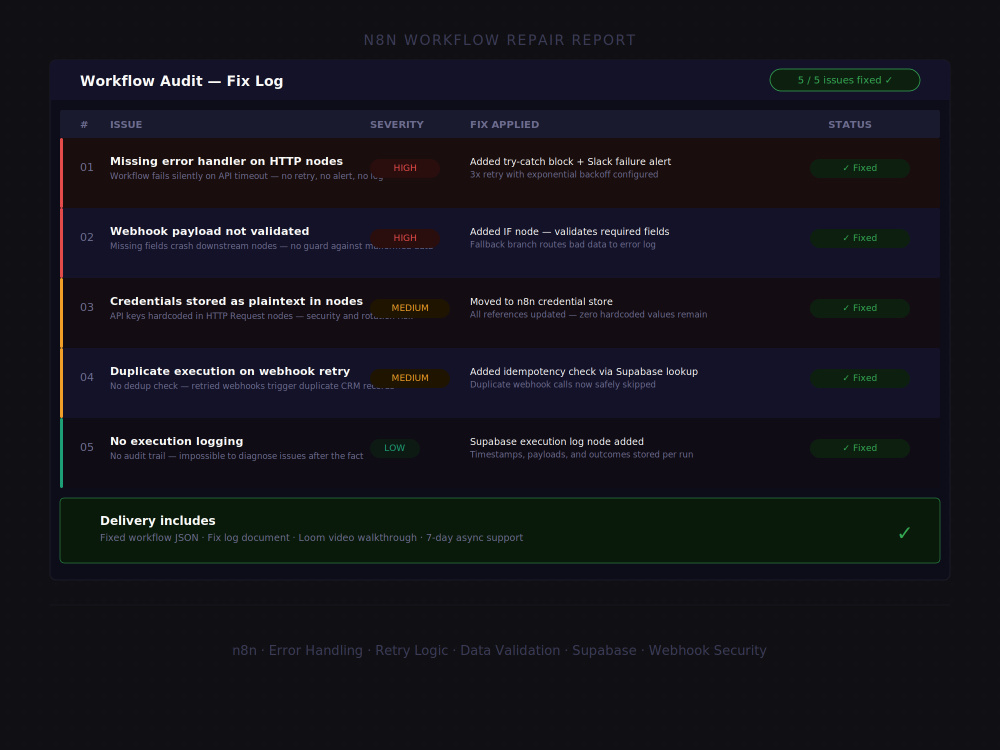Select 'No execution logging' title
This screenshot has height=750, width=1000.
[176, 442]
